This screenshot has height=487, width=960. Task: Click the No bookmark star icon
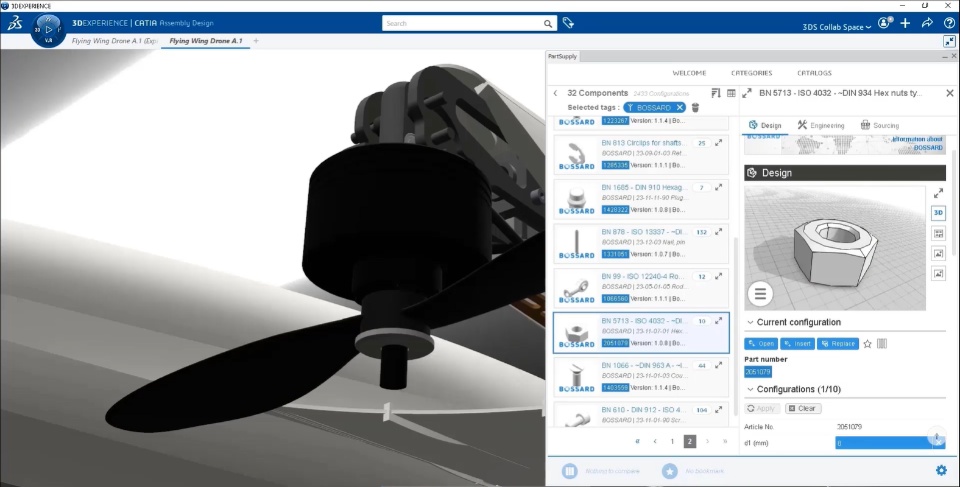pos(670,471)
